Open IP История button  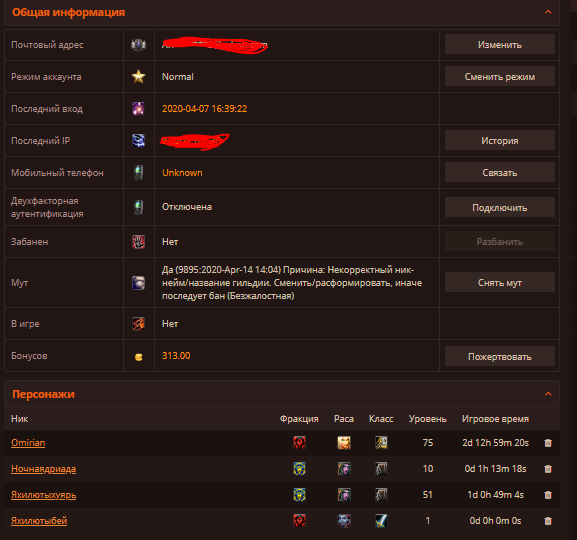500,141
